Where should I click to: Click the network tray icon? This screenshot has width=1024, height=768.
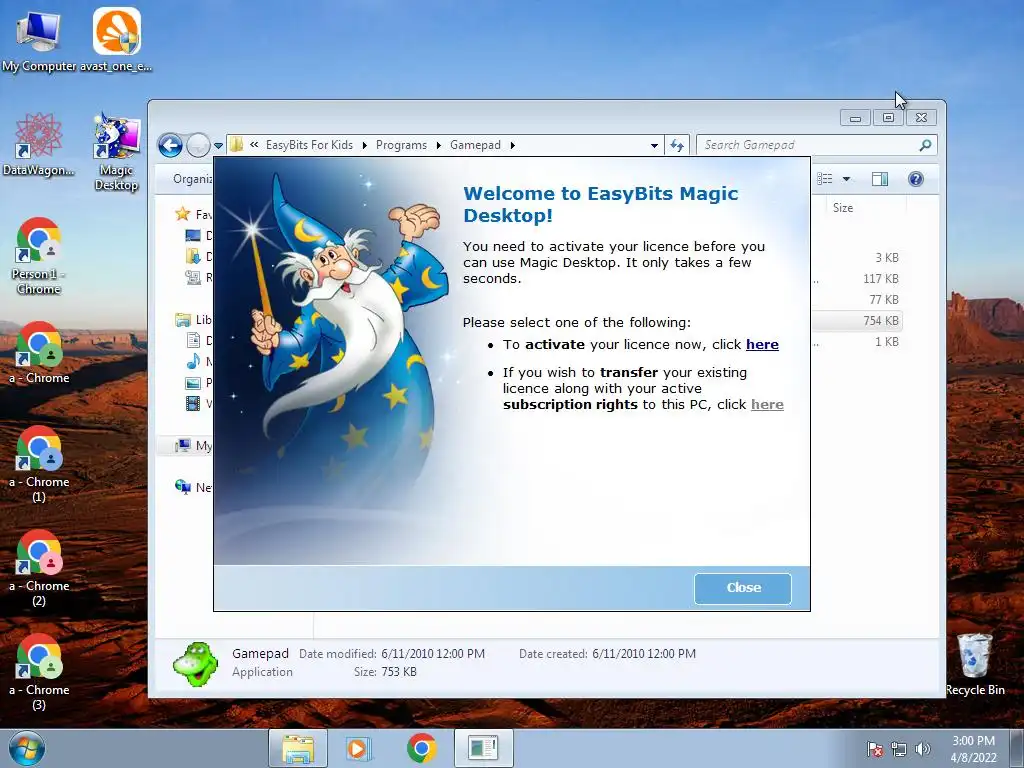tap(899, 749)
